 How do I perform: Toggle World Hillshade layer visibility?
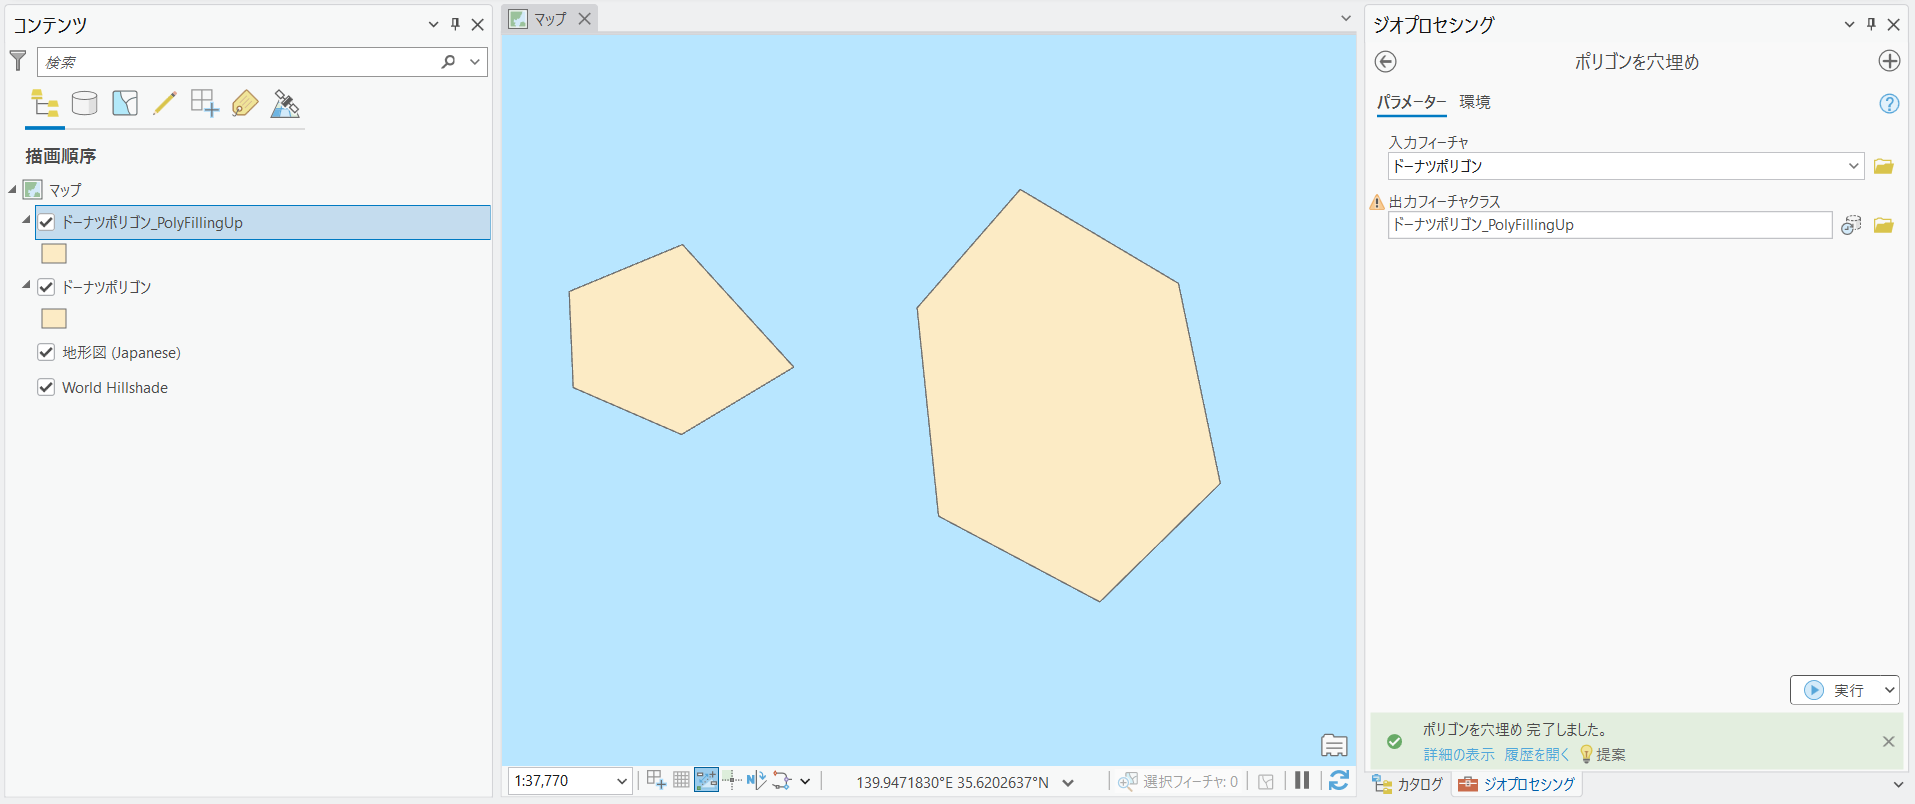click(x=46, y=387)
